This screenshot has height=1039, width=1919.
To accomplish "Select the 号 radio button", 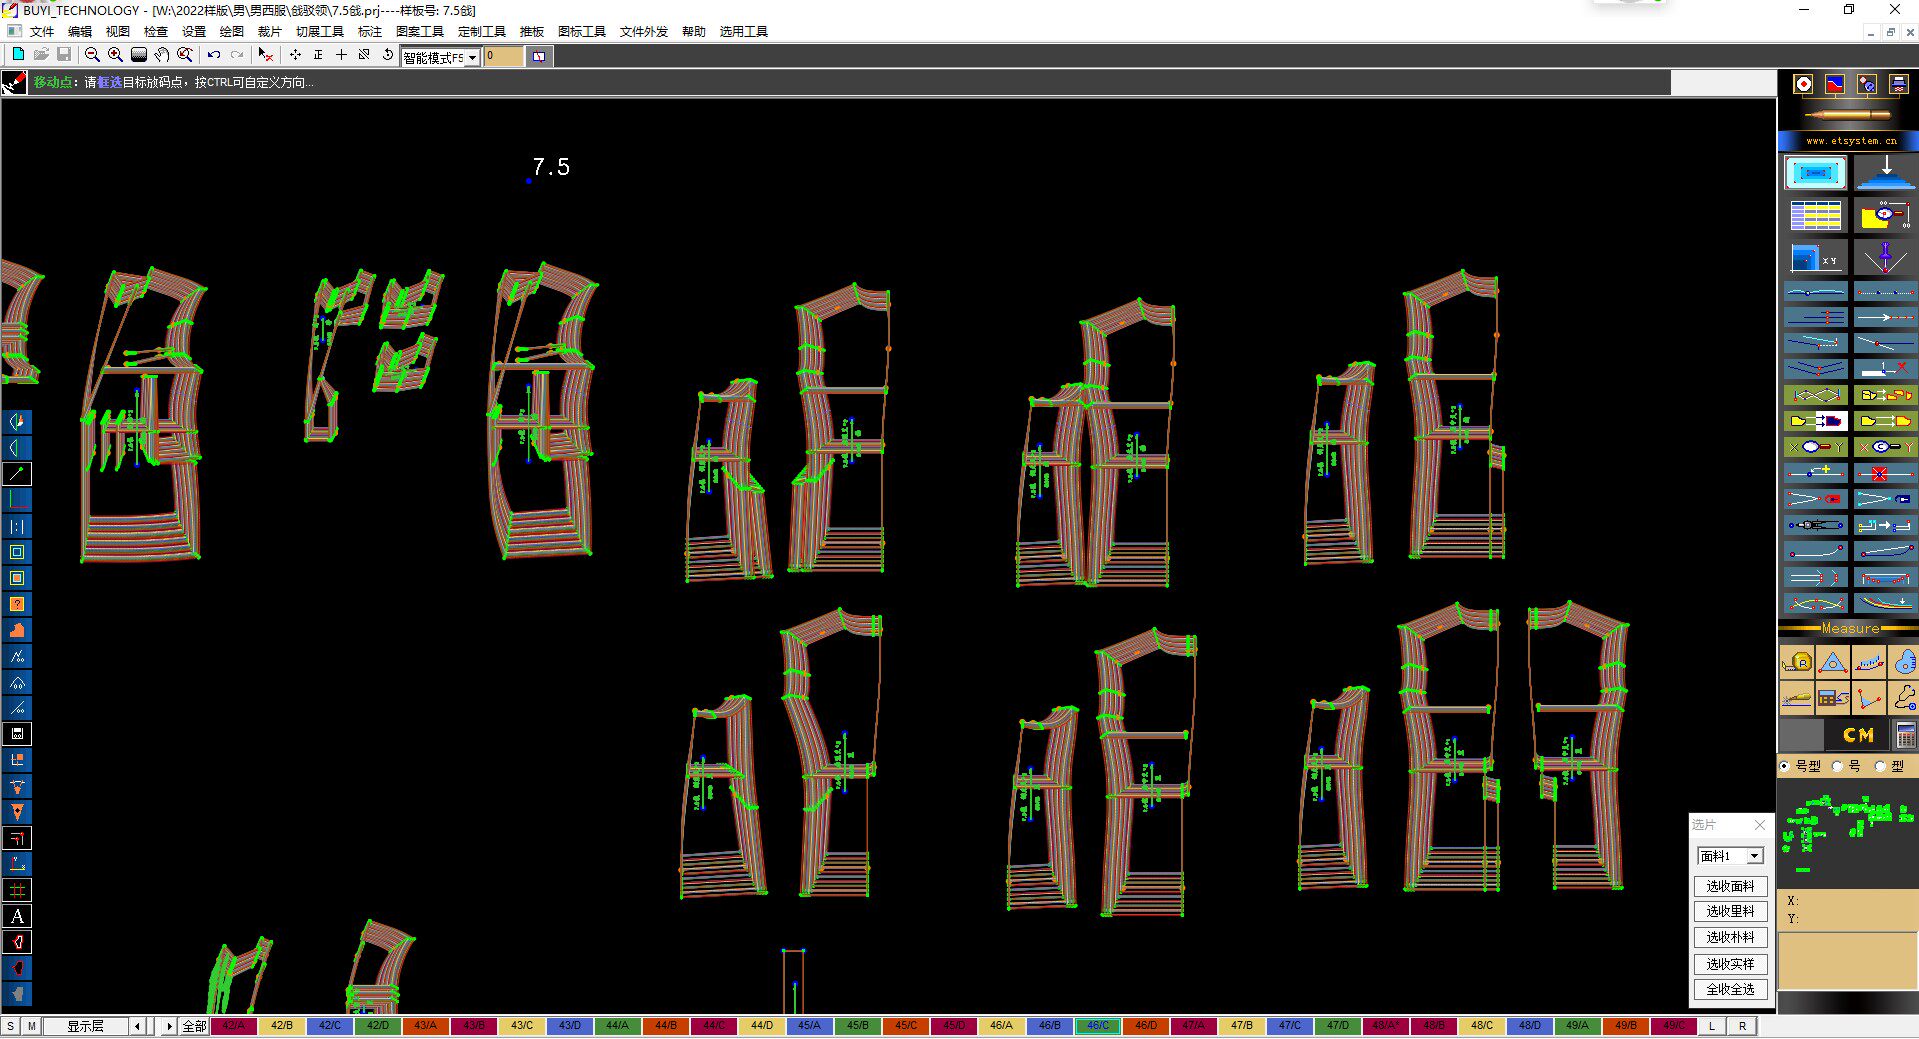I will 1837,766.
